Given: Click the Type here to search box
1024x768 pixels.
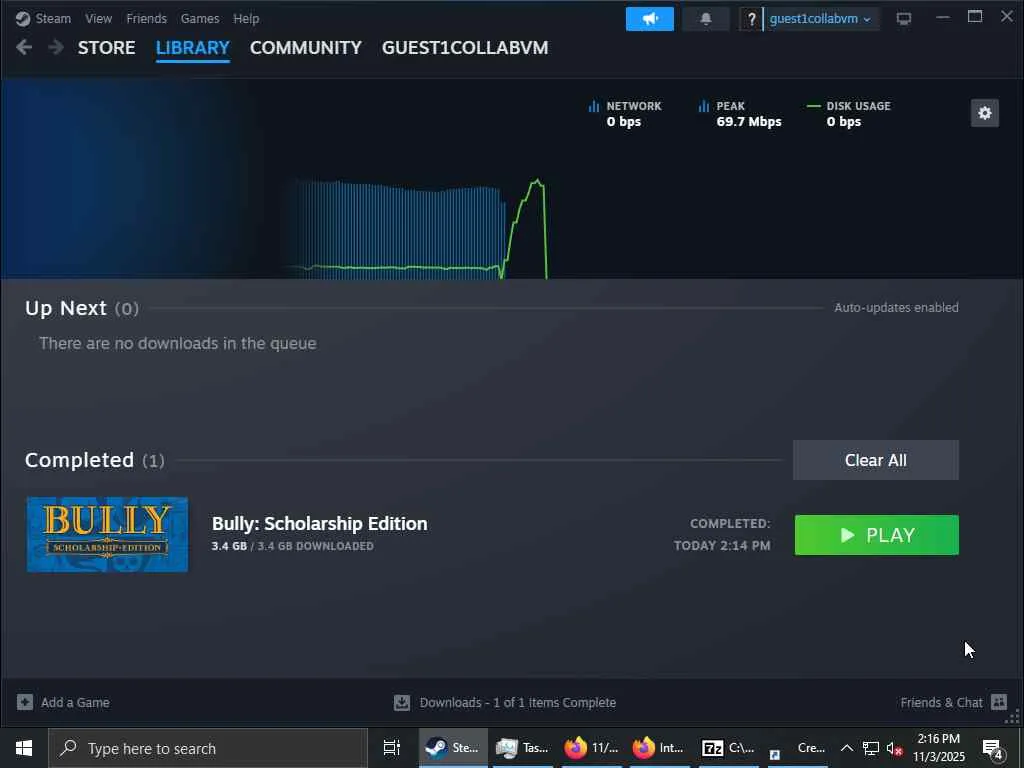Looking at the screenshot, I should coord(208,748).
